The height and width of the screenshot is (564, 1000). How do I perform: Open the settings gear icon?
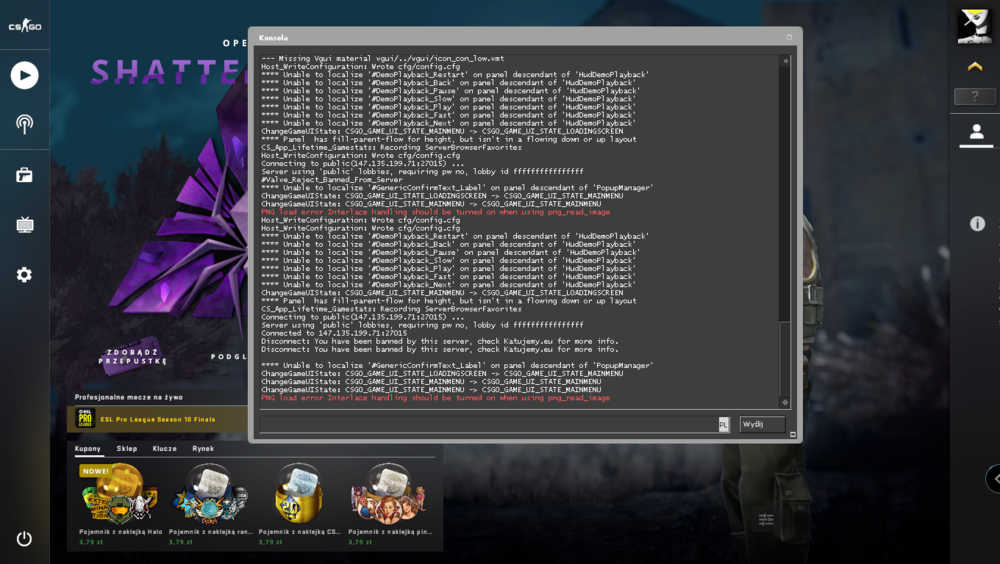[x=24, y=275]
